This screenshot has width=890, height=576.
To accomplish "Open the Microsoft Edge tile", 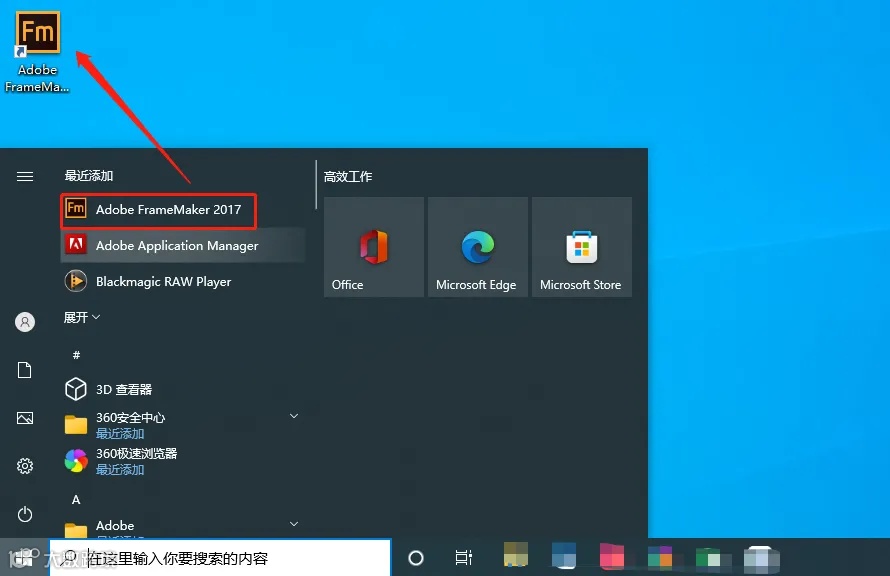I will [478, 247].
